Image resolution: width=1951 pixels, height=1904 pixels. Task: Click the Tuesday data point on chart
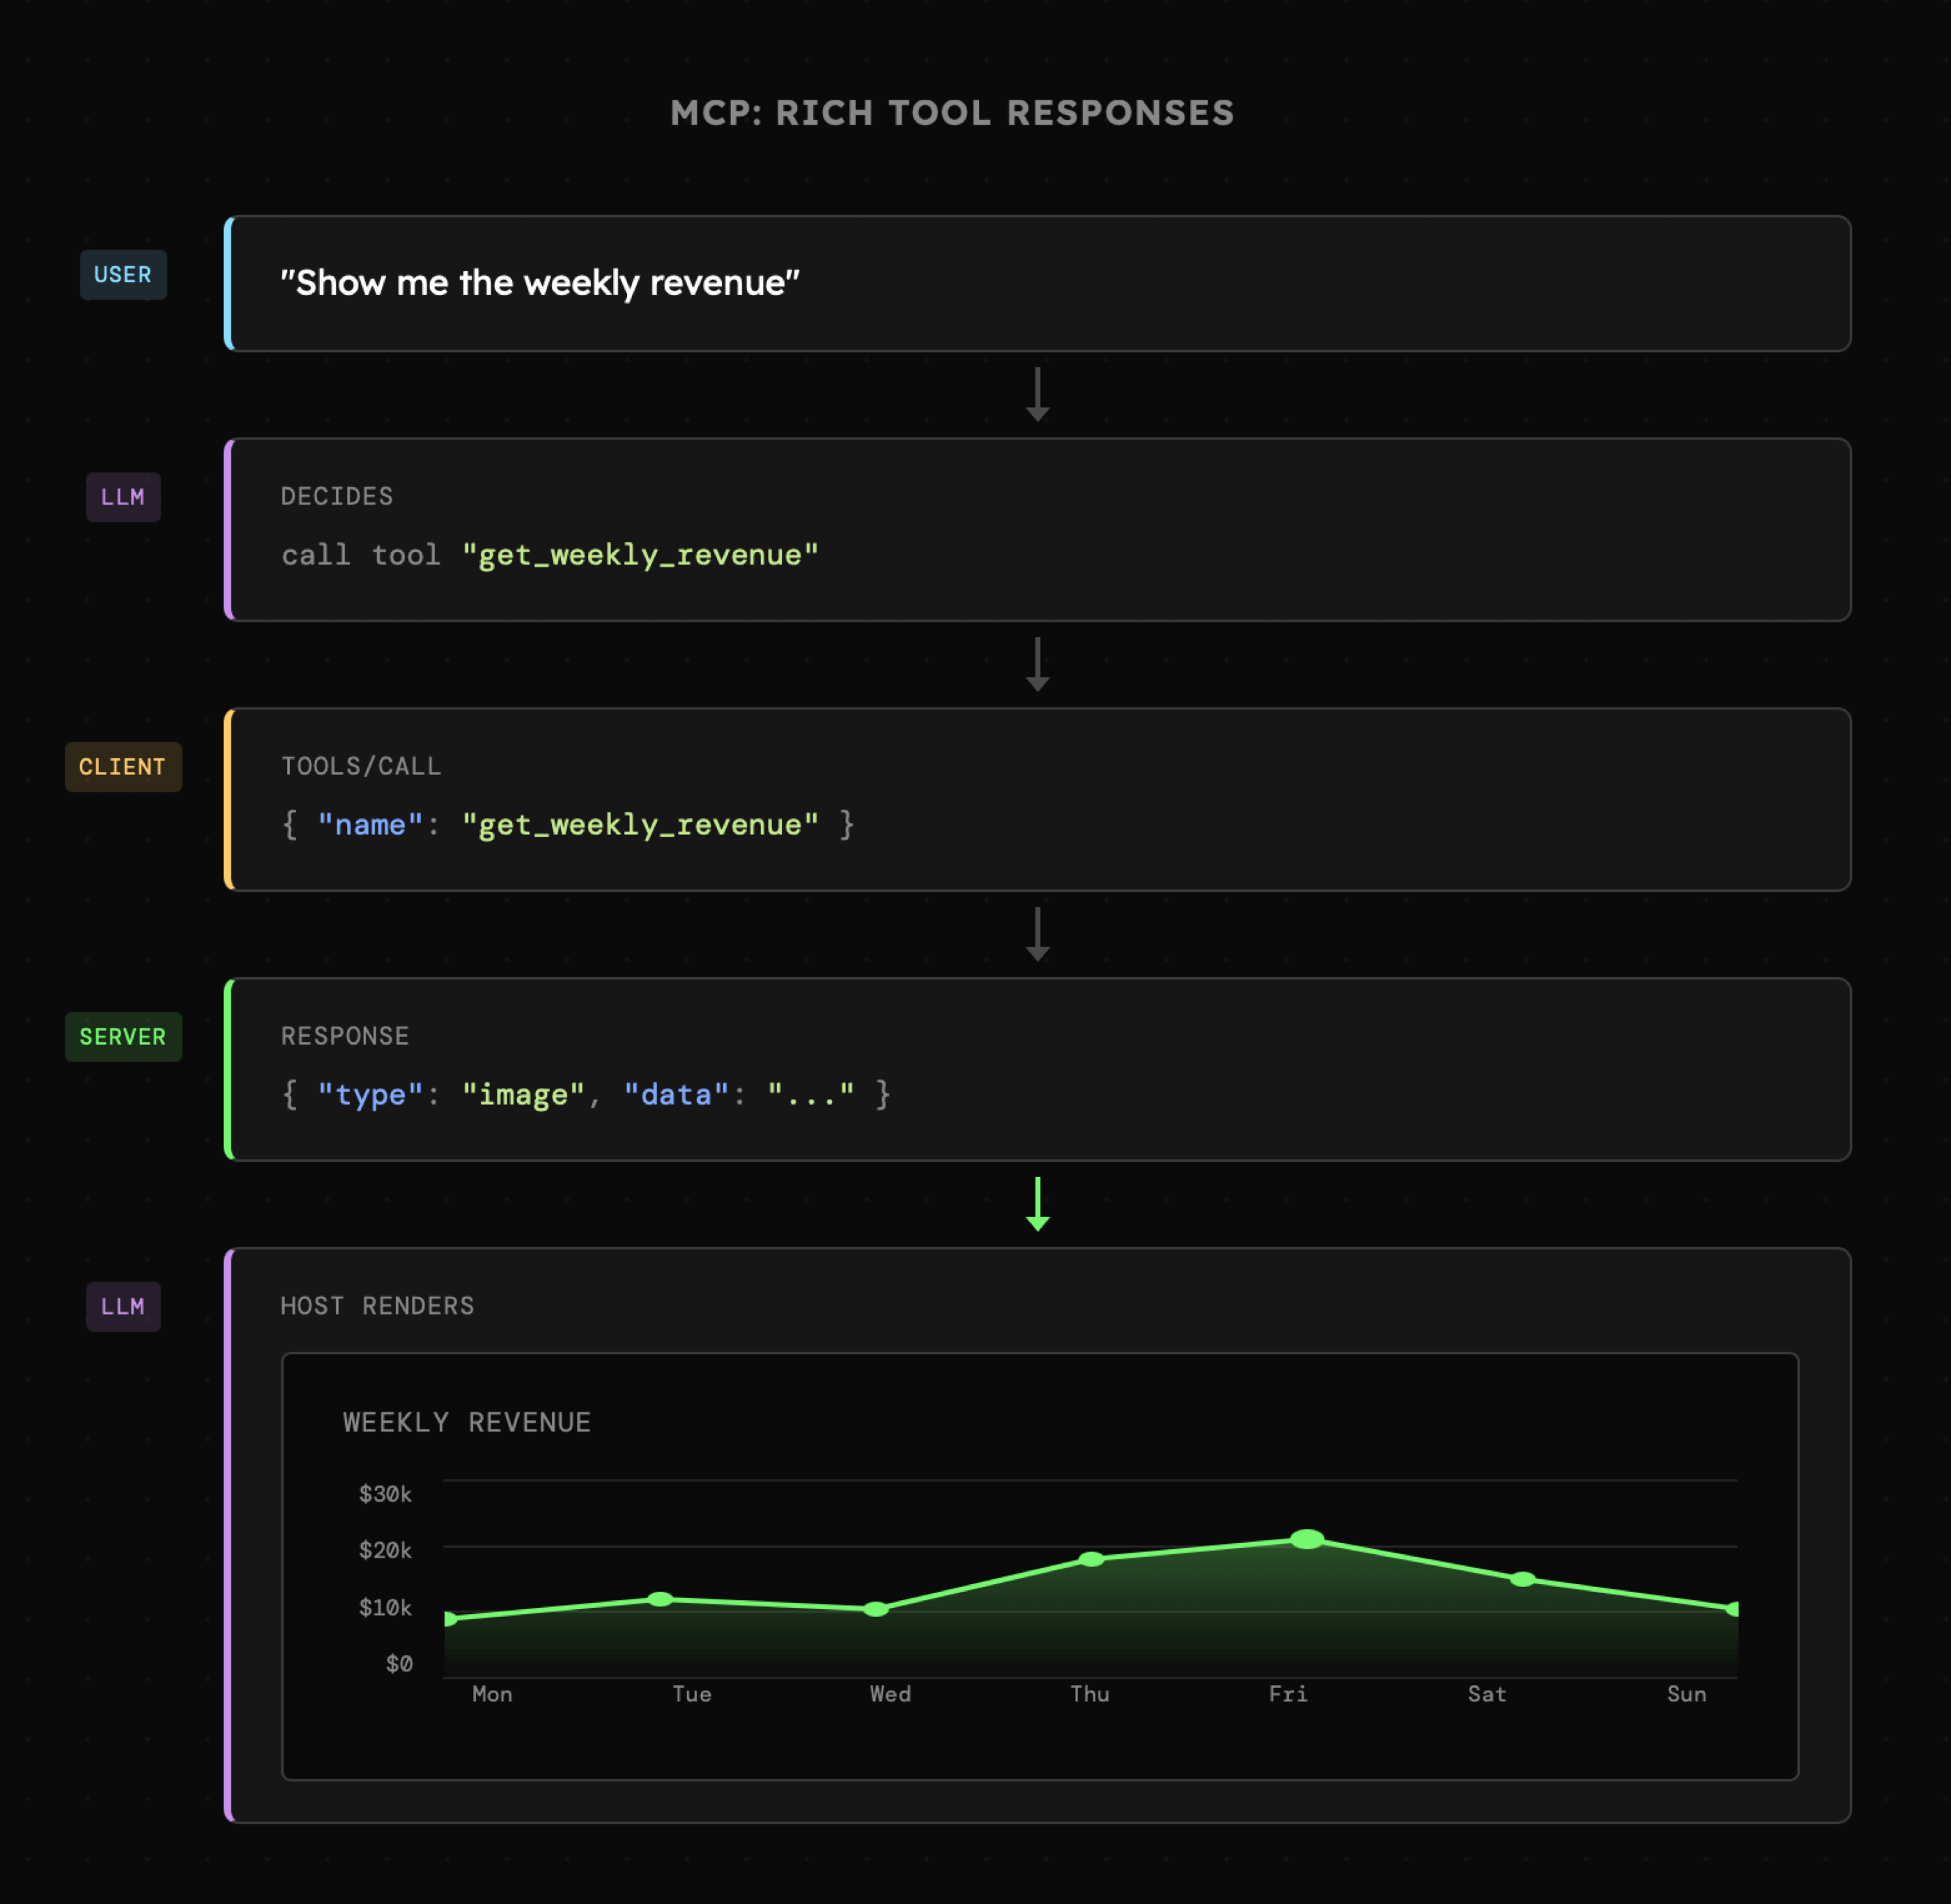pyautogui.click(x=660, y=1599)
